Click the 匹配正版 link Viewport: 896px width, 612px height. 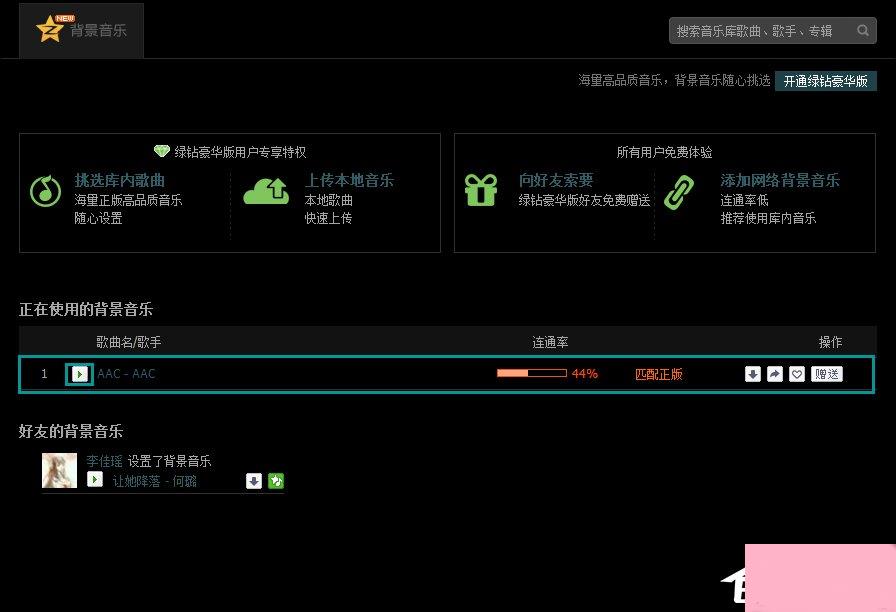pos(659,374)
